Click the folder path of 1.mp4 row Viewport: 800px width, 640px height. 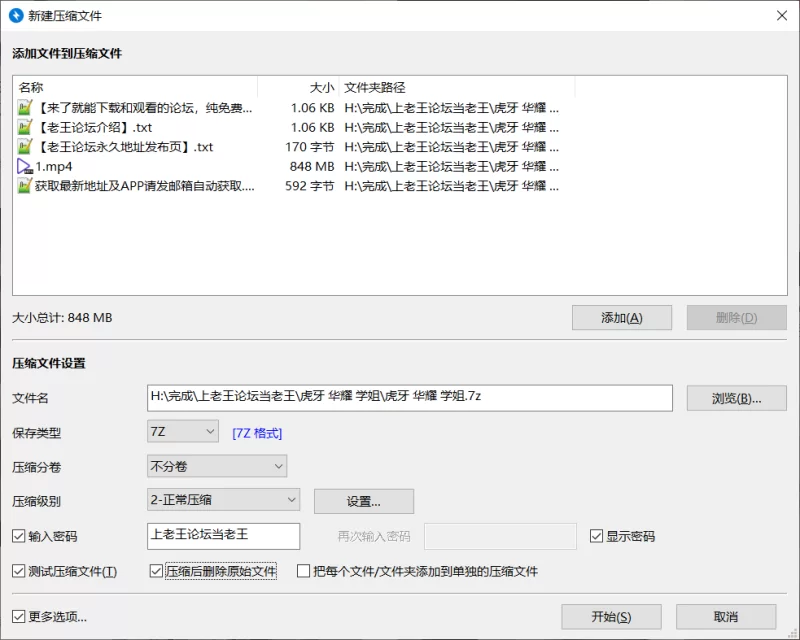click(x=452, y=166)
